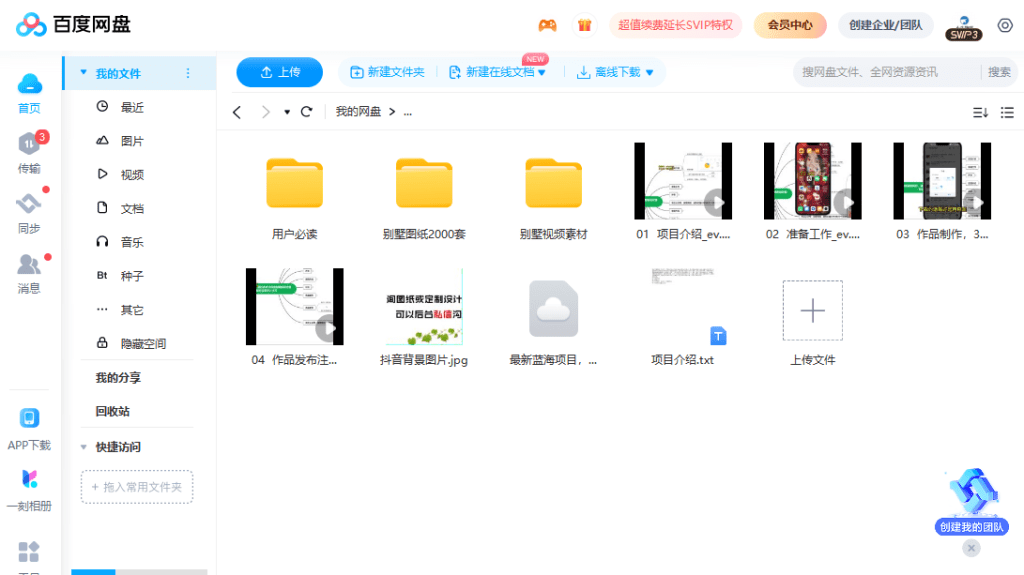Click the 超值续费延长SVIP特权 button
The image size is (1024, 575).
point(675,25)
